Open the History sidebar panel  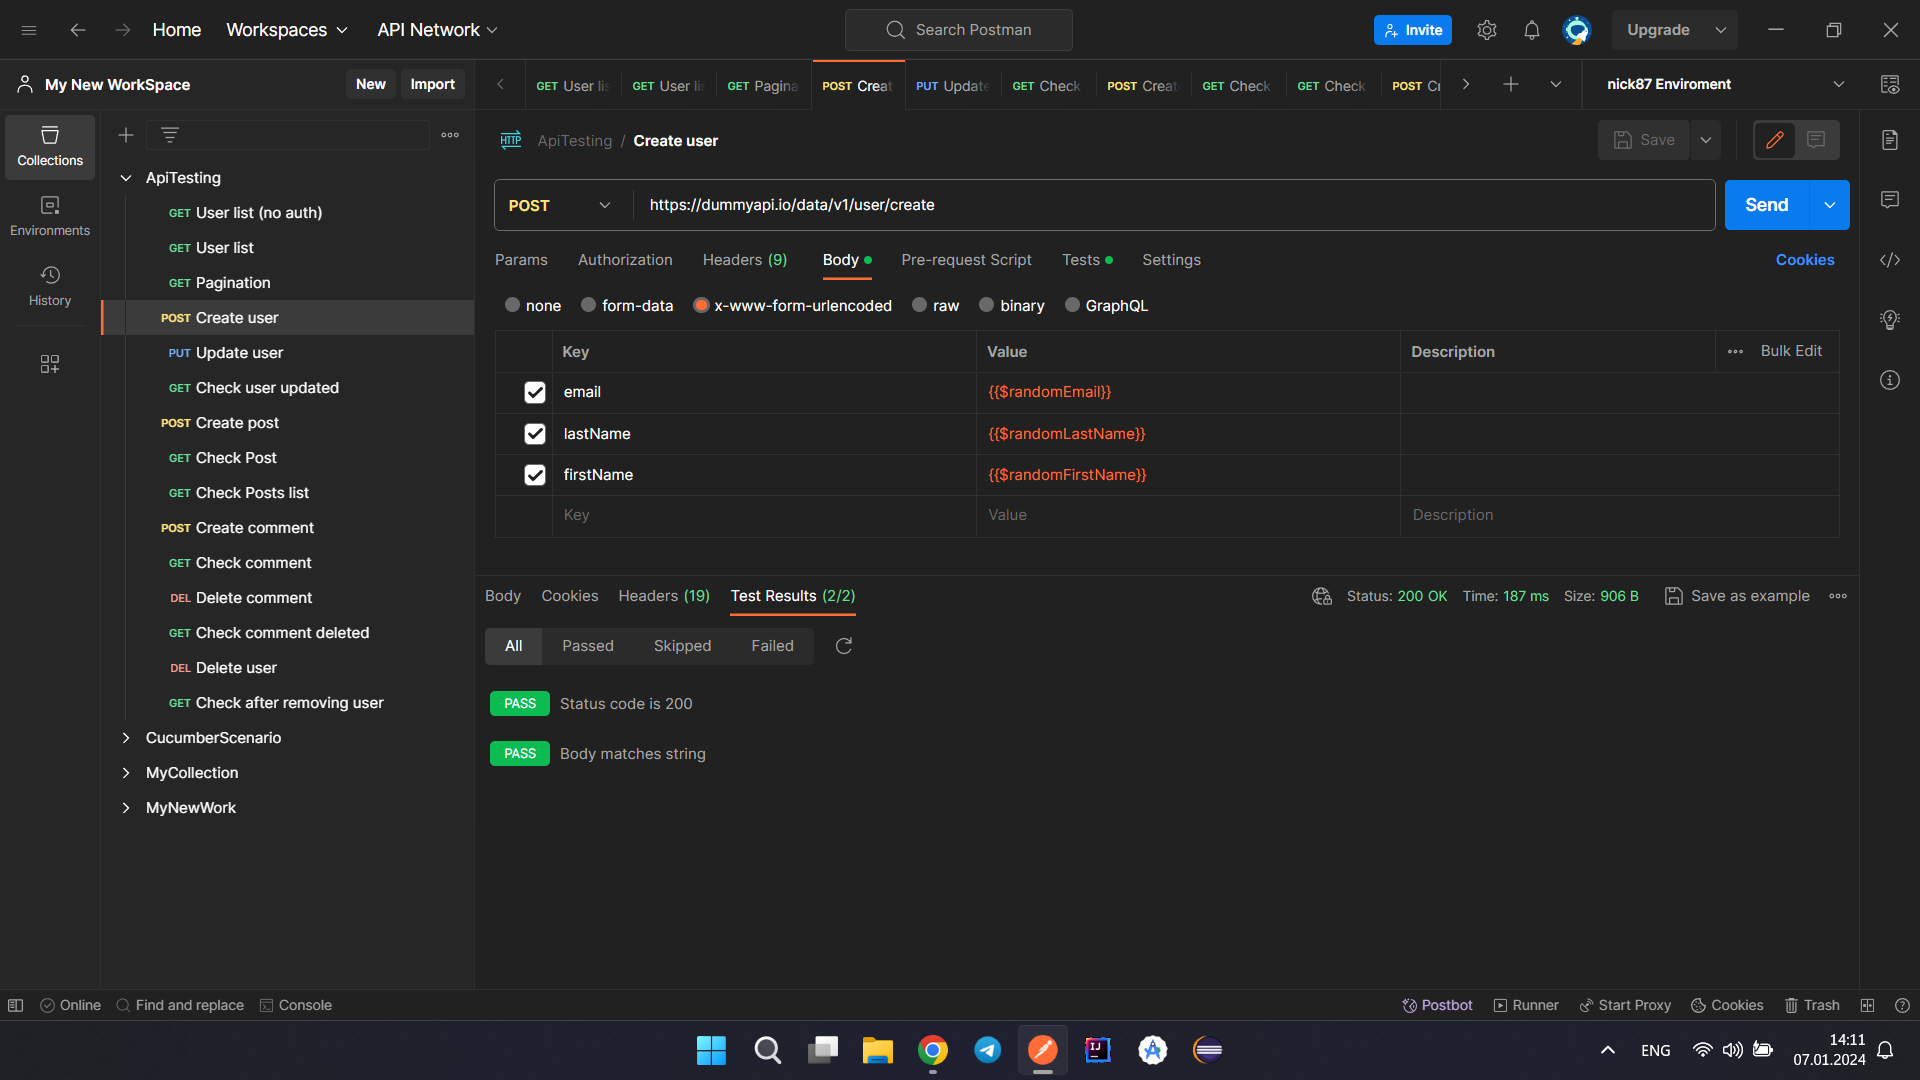pos(50,286)
